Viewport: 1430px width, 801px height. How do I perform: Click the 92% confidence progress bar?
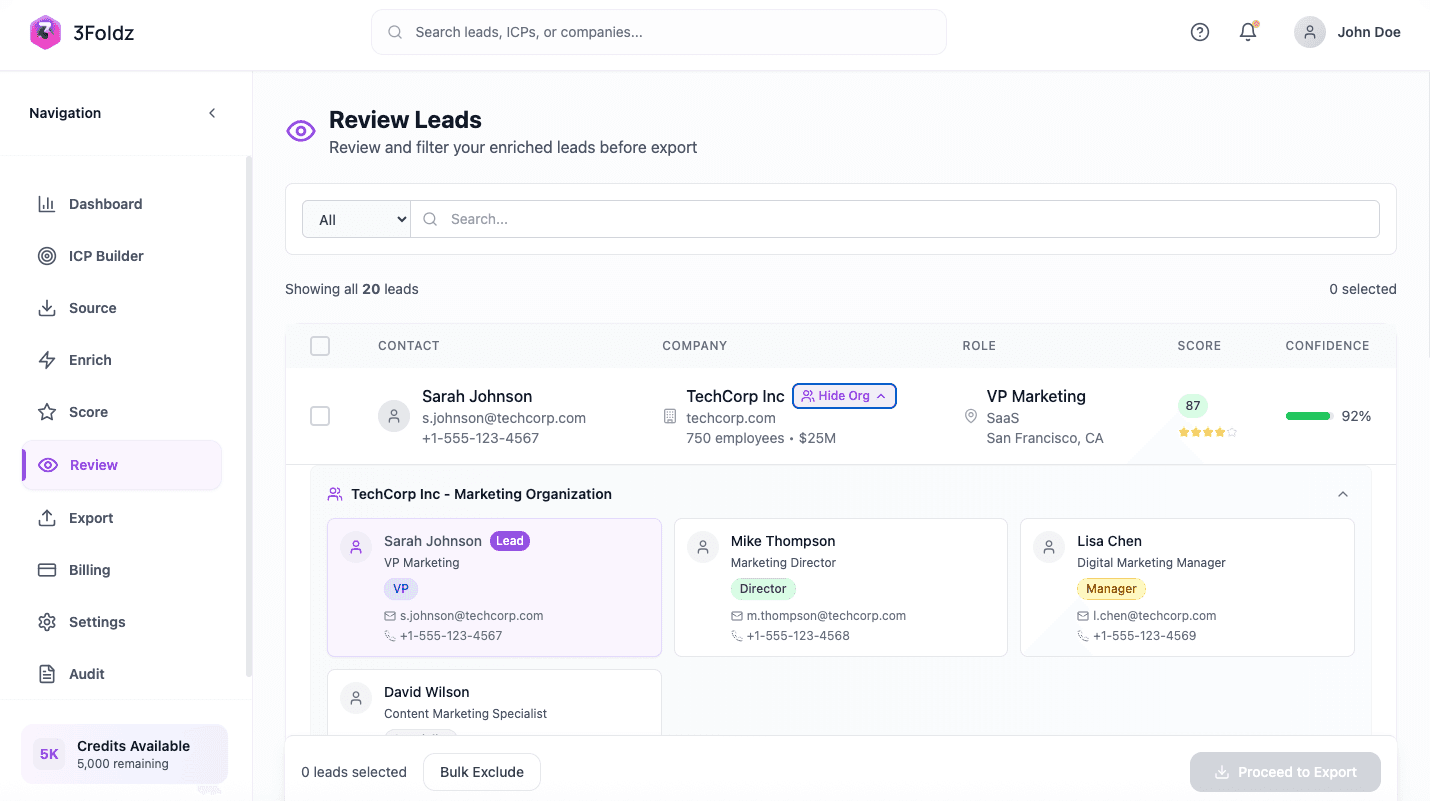[x=1309, y=416]
